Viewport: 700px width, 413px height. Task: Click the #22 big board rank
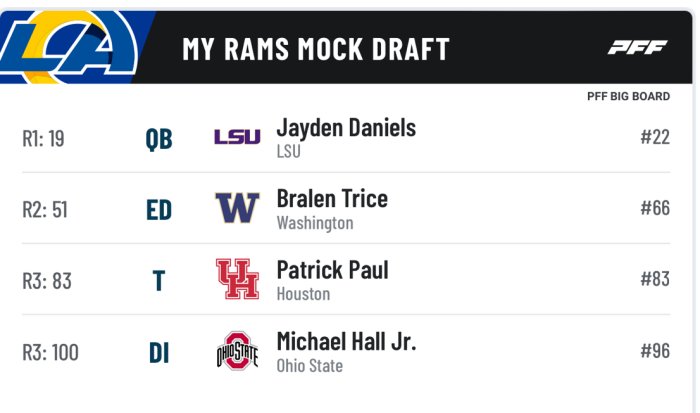click(x=655, y=137)
